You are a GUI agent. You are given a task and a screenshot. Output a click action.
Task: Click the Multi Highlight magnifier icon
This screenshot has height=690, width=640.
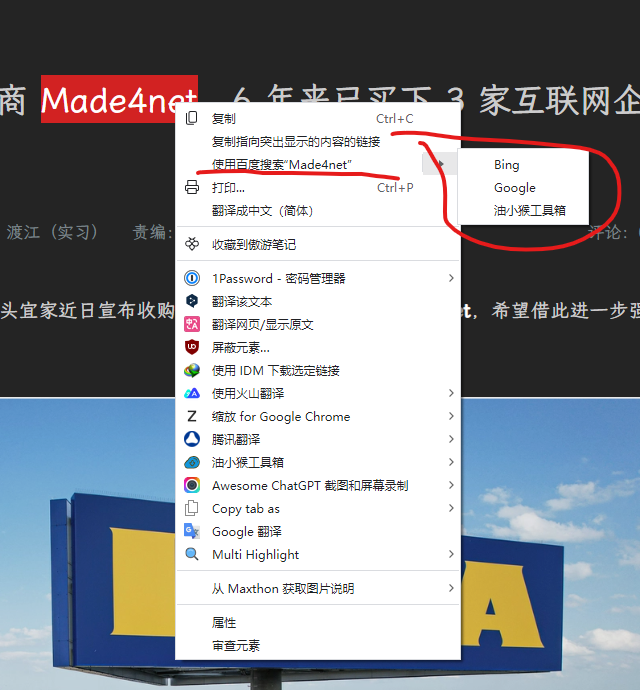[191, 554]
